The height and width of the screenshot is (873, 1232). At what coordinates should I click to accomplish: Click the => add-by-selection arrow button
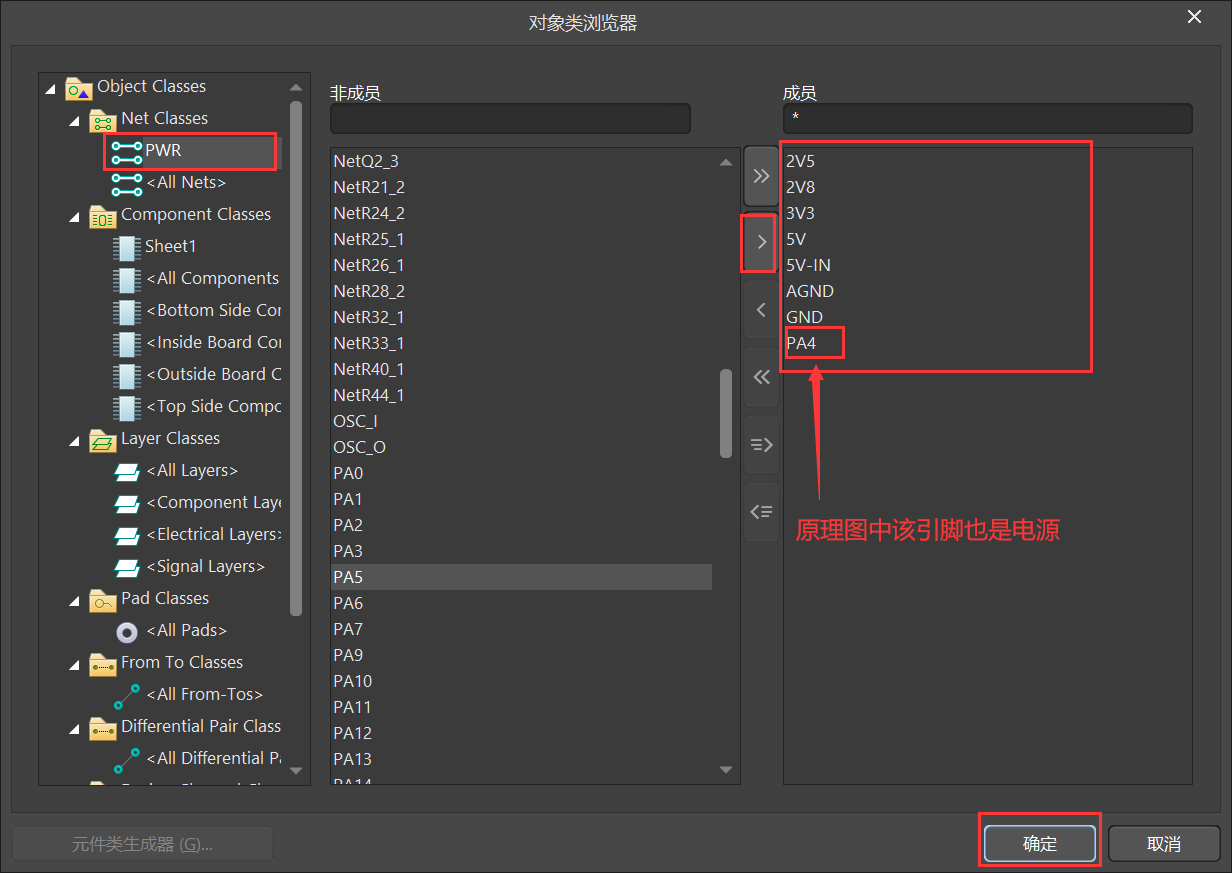coord(761,444)
